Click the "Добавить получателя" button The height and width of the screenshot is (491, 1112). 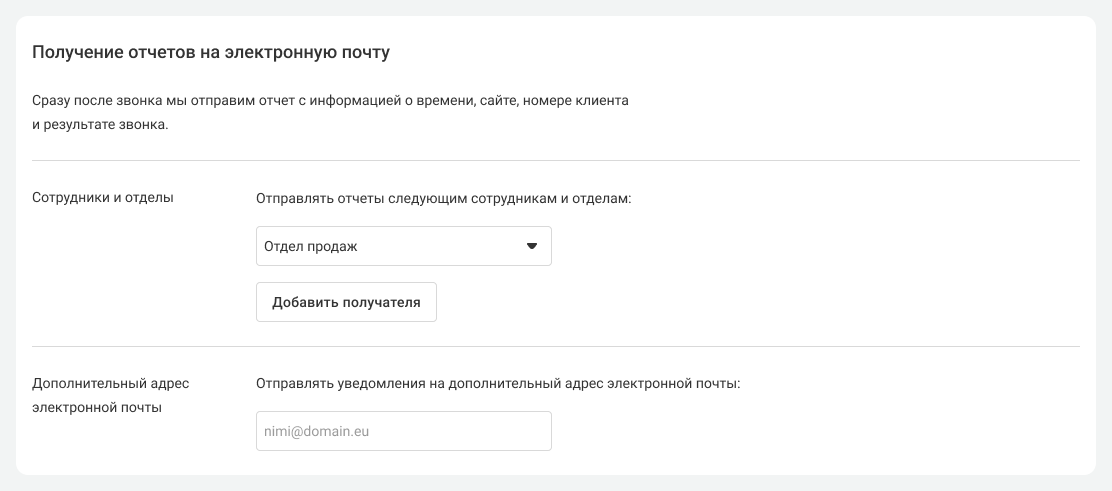(x=346, y=302)
